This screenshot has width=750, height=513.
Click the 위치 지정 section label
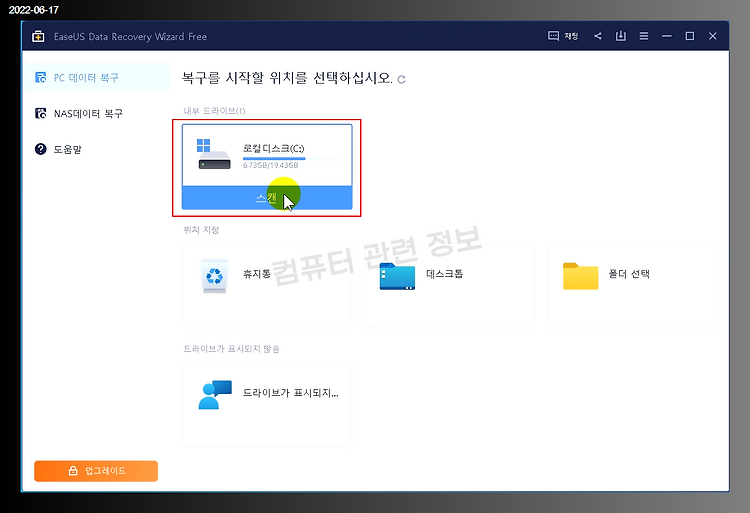point(201,230)
